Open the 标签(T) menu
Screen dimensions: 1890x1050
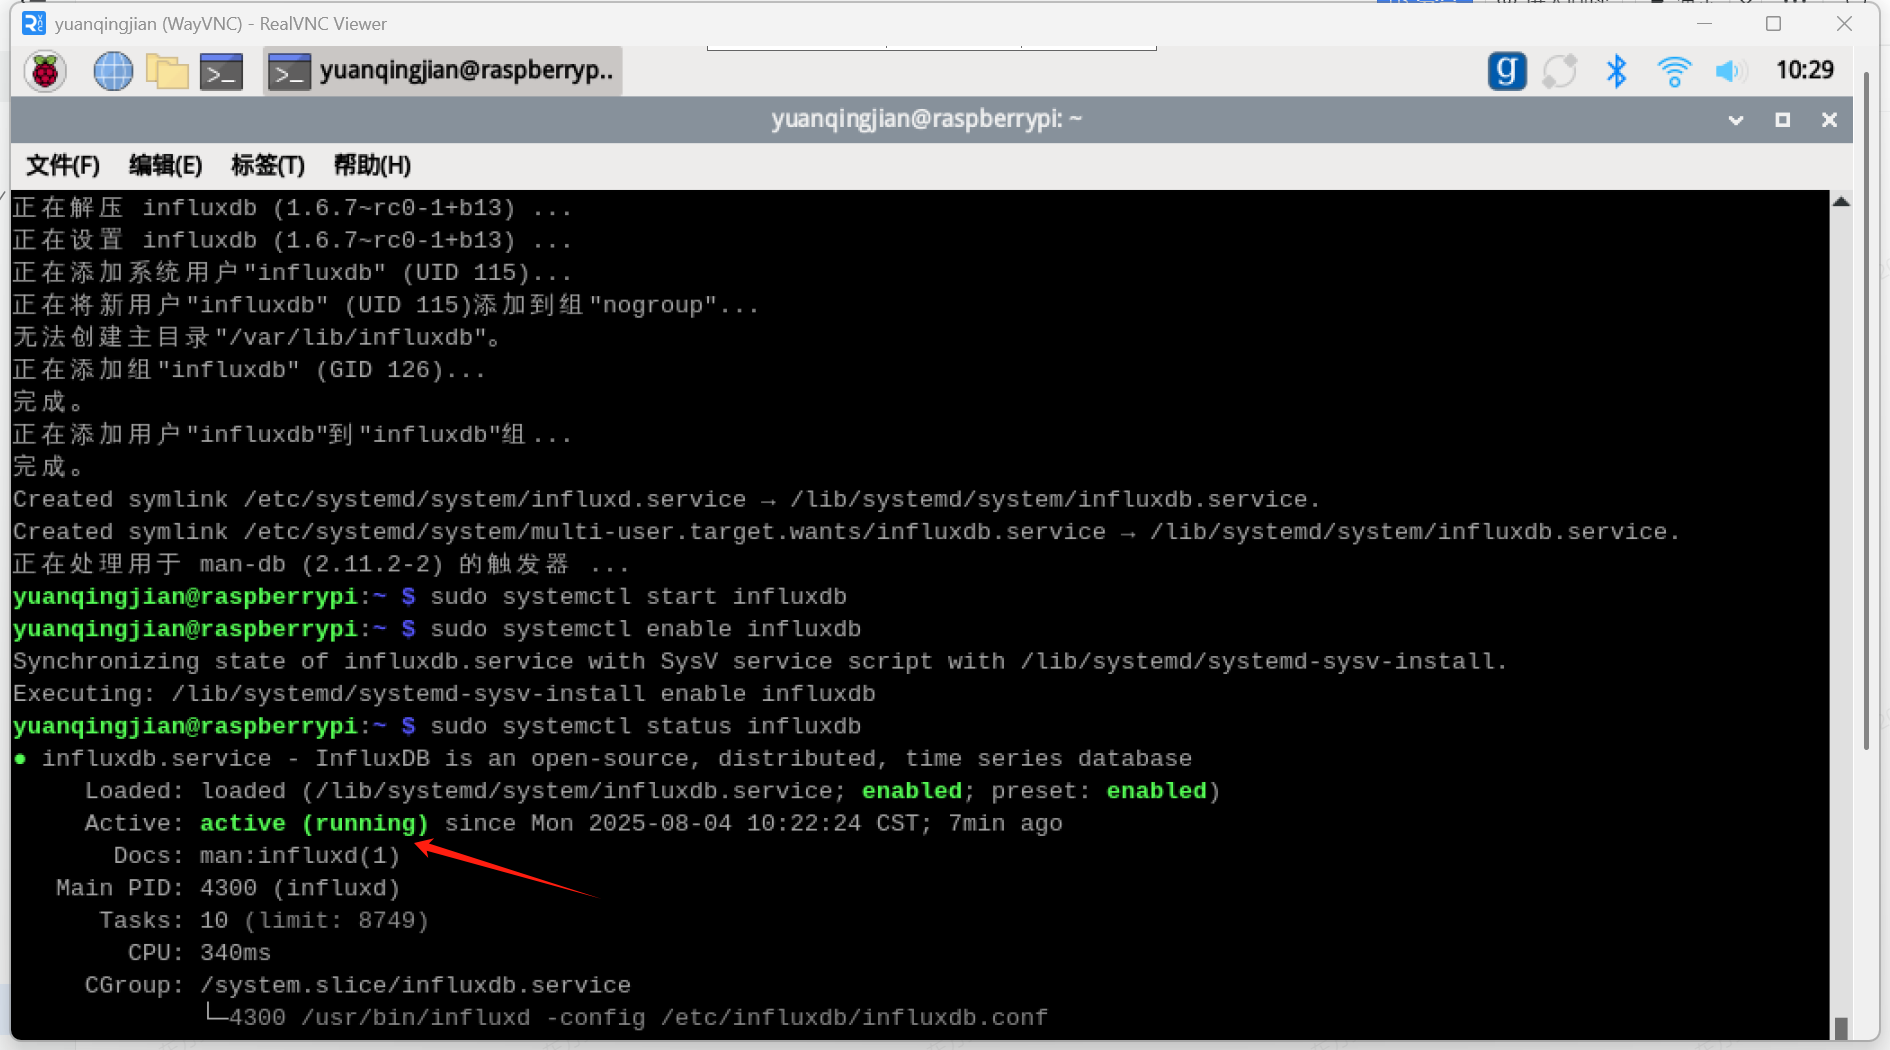[267, 165]
